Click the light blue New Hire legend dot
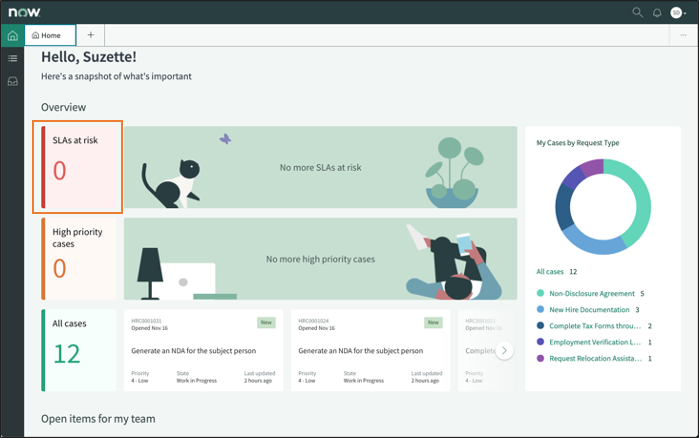This screenshot has height=438, width=699. 540,309
